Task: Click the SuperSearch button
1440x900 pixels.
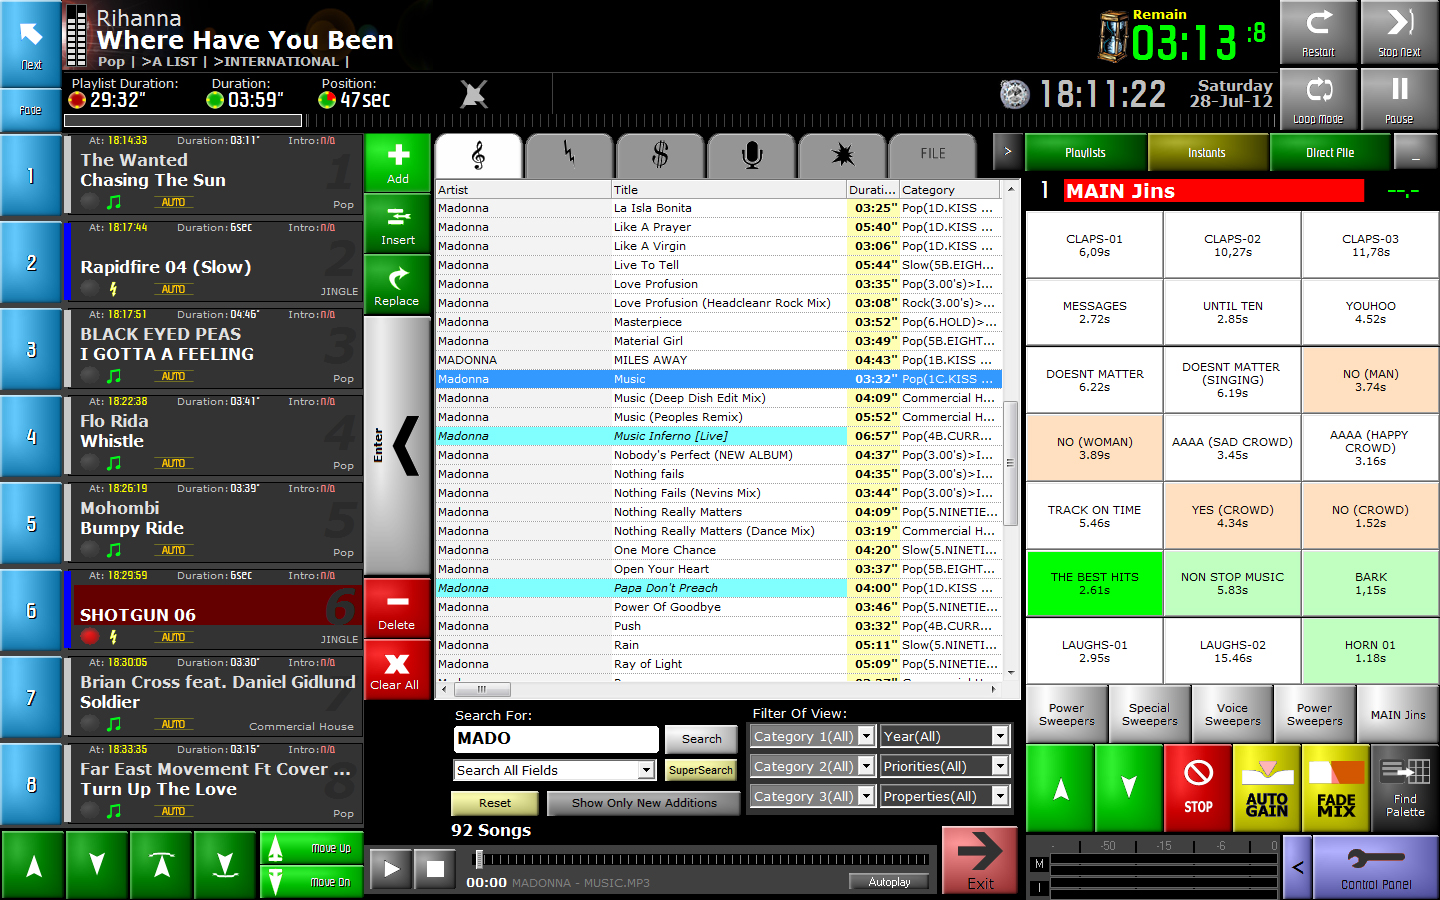Action: point(701,770)
